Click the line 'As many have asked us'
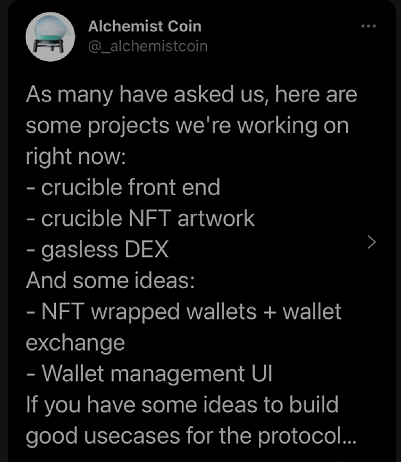The height and width of the screenshot is (462, 401). (191, 95)
